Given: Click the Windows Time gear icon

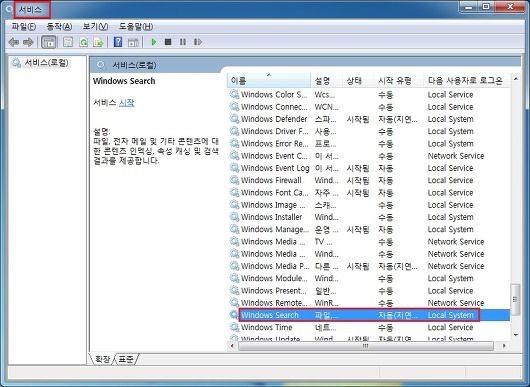Looking at the screenshot, I should (x=234, y=327).
